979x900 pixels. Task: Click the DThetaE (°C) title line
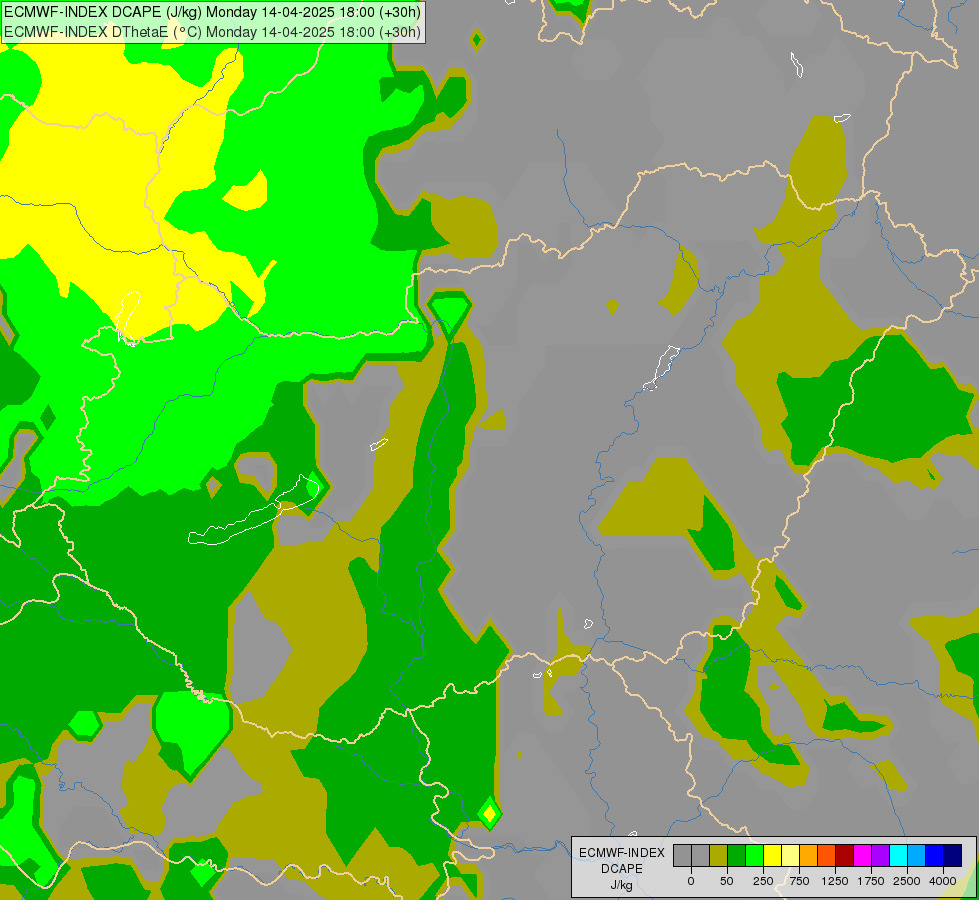point(212,31)
